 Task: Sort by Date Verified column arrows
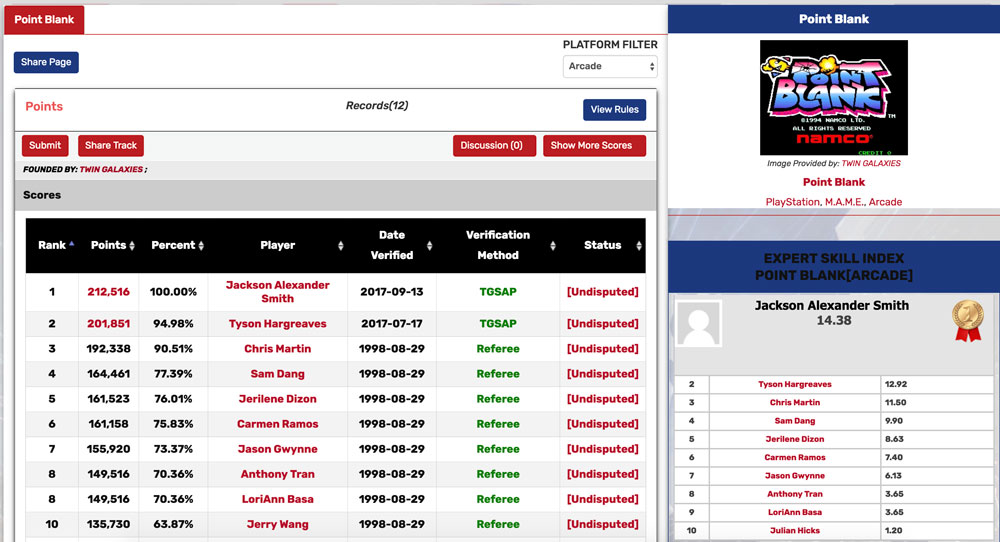429,245
